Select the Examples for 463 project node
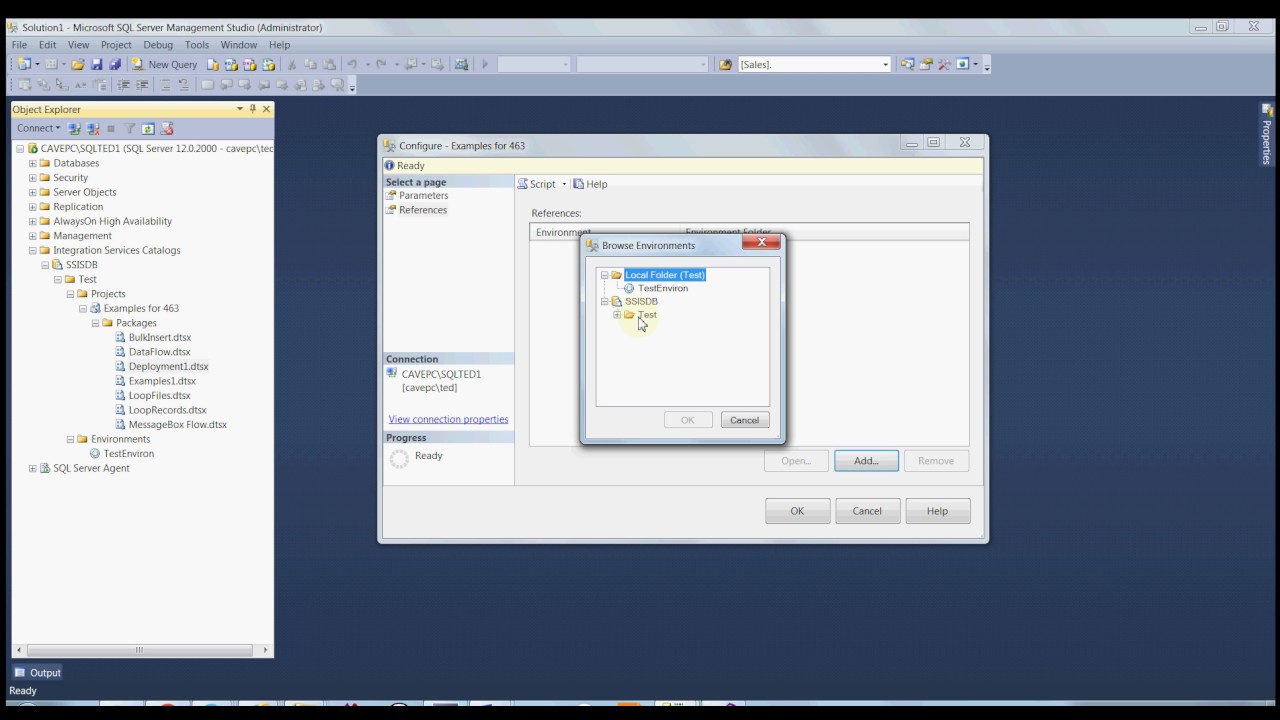 click(x=141, y=309)
